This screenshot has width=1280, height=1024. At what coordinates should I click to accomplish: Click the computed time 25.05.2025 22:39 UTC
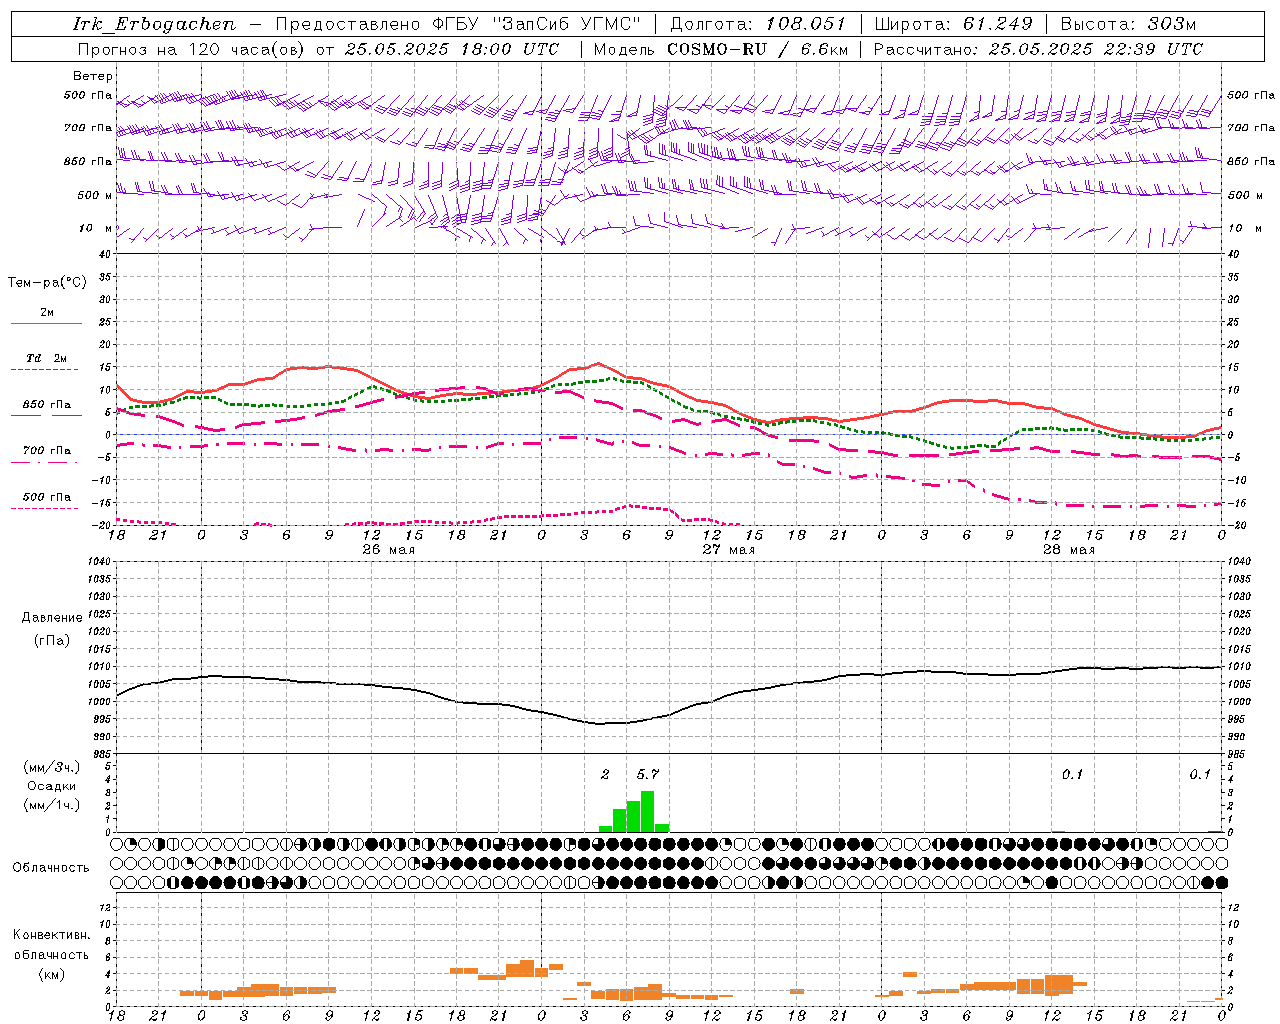[1095, 49]
